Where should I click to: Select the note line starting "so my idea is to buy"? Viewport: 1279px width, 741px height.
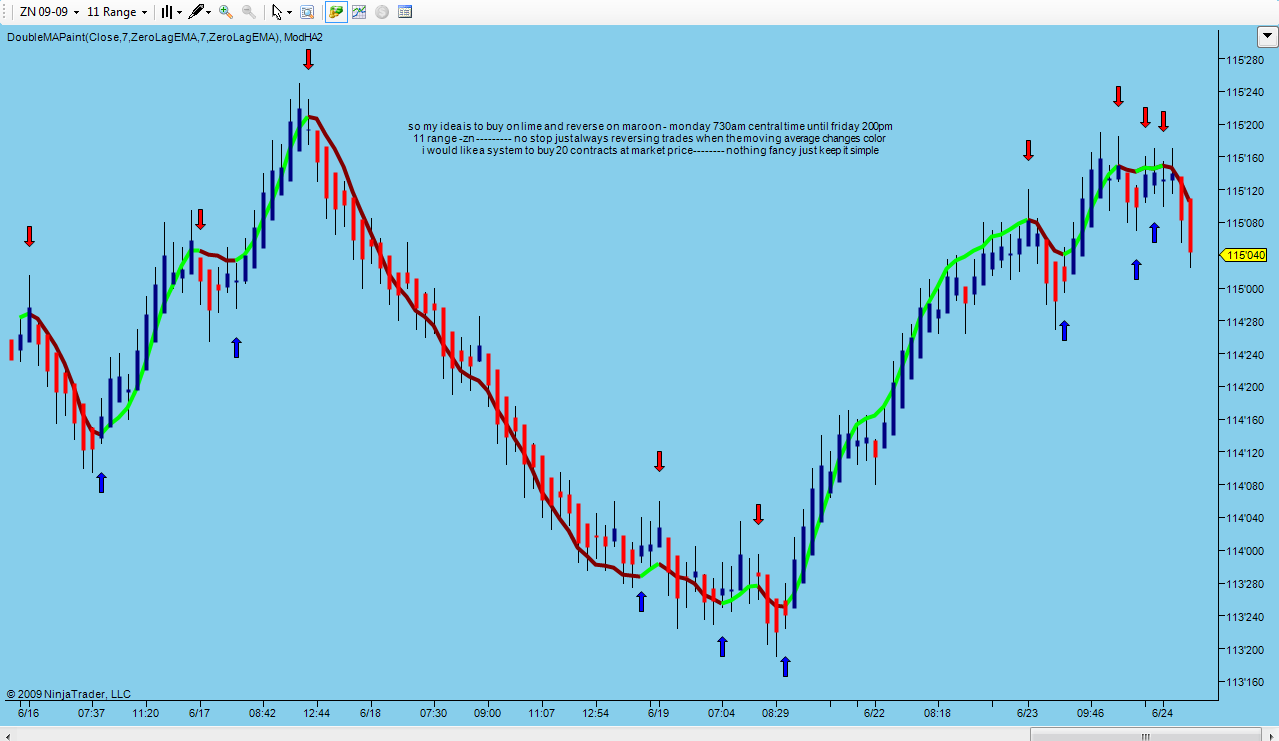tap(650, 126)
